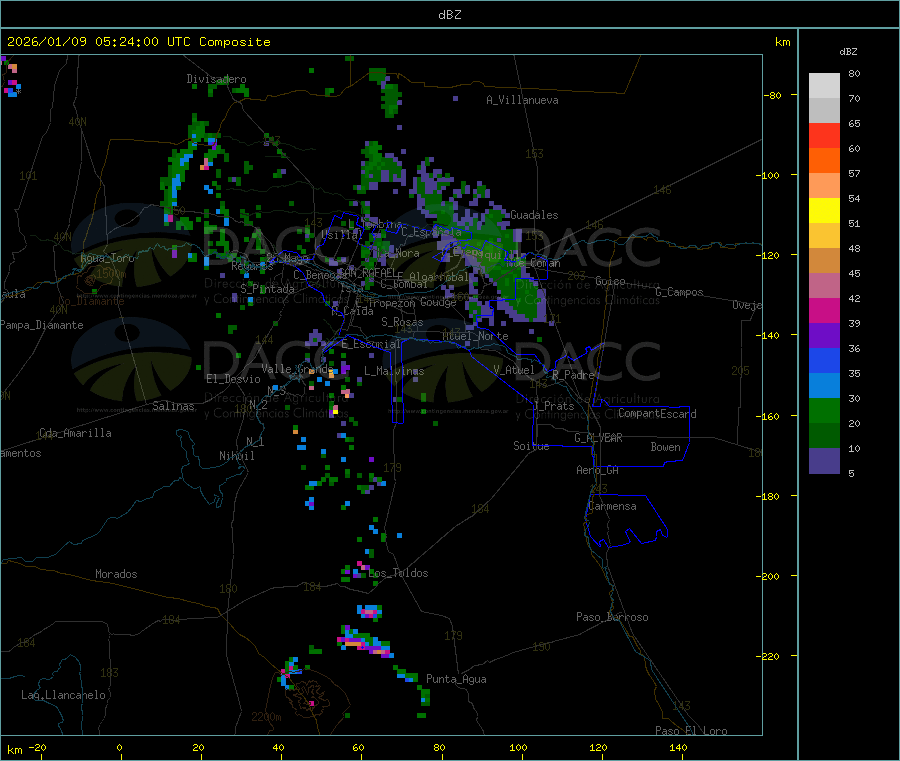Image resolution: width=900 pixels, height=761 pixels.
Task: Select the Agua_Toro location label
Action: tap(107, 258)
